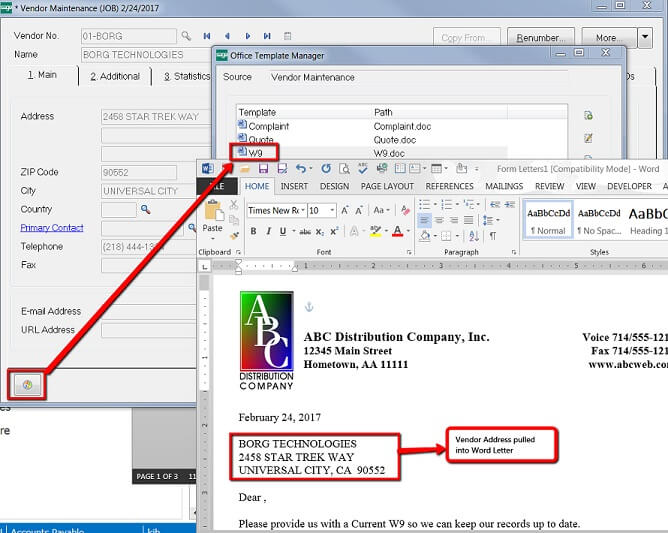Click the Format Painter brush icon

point(234,235)
